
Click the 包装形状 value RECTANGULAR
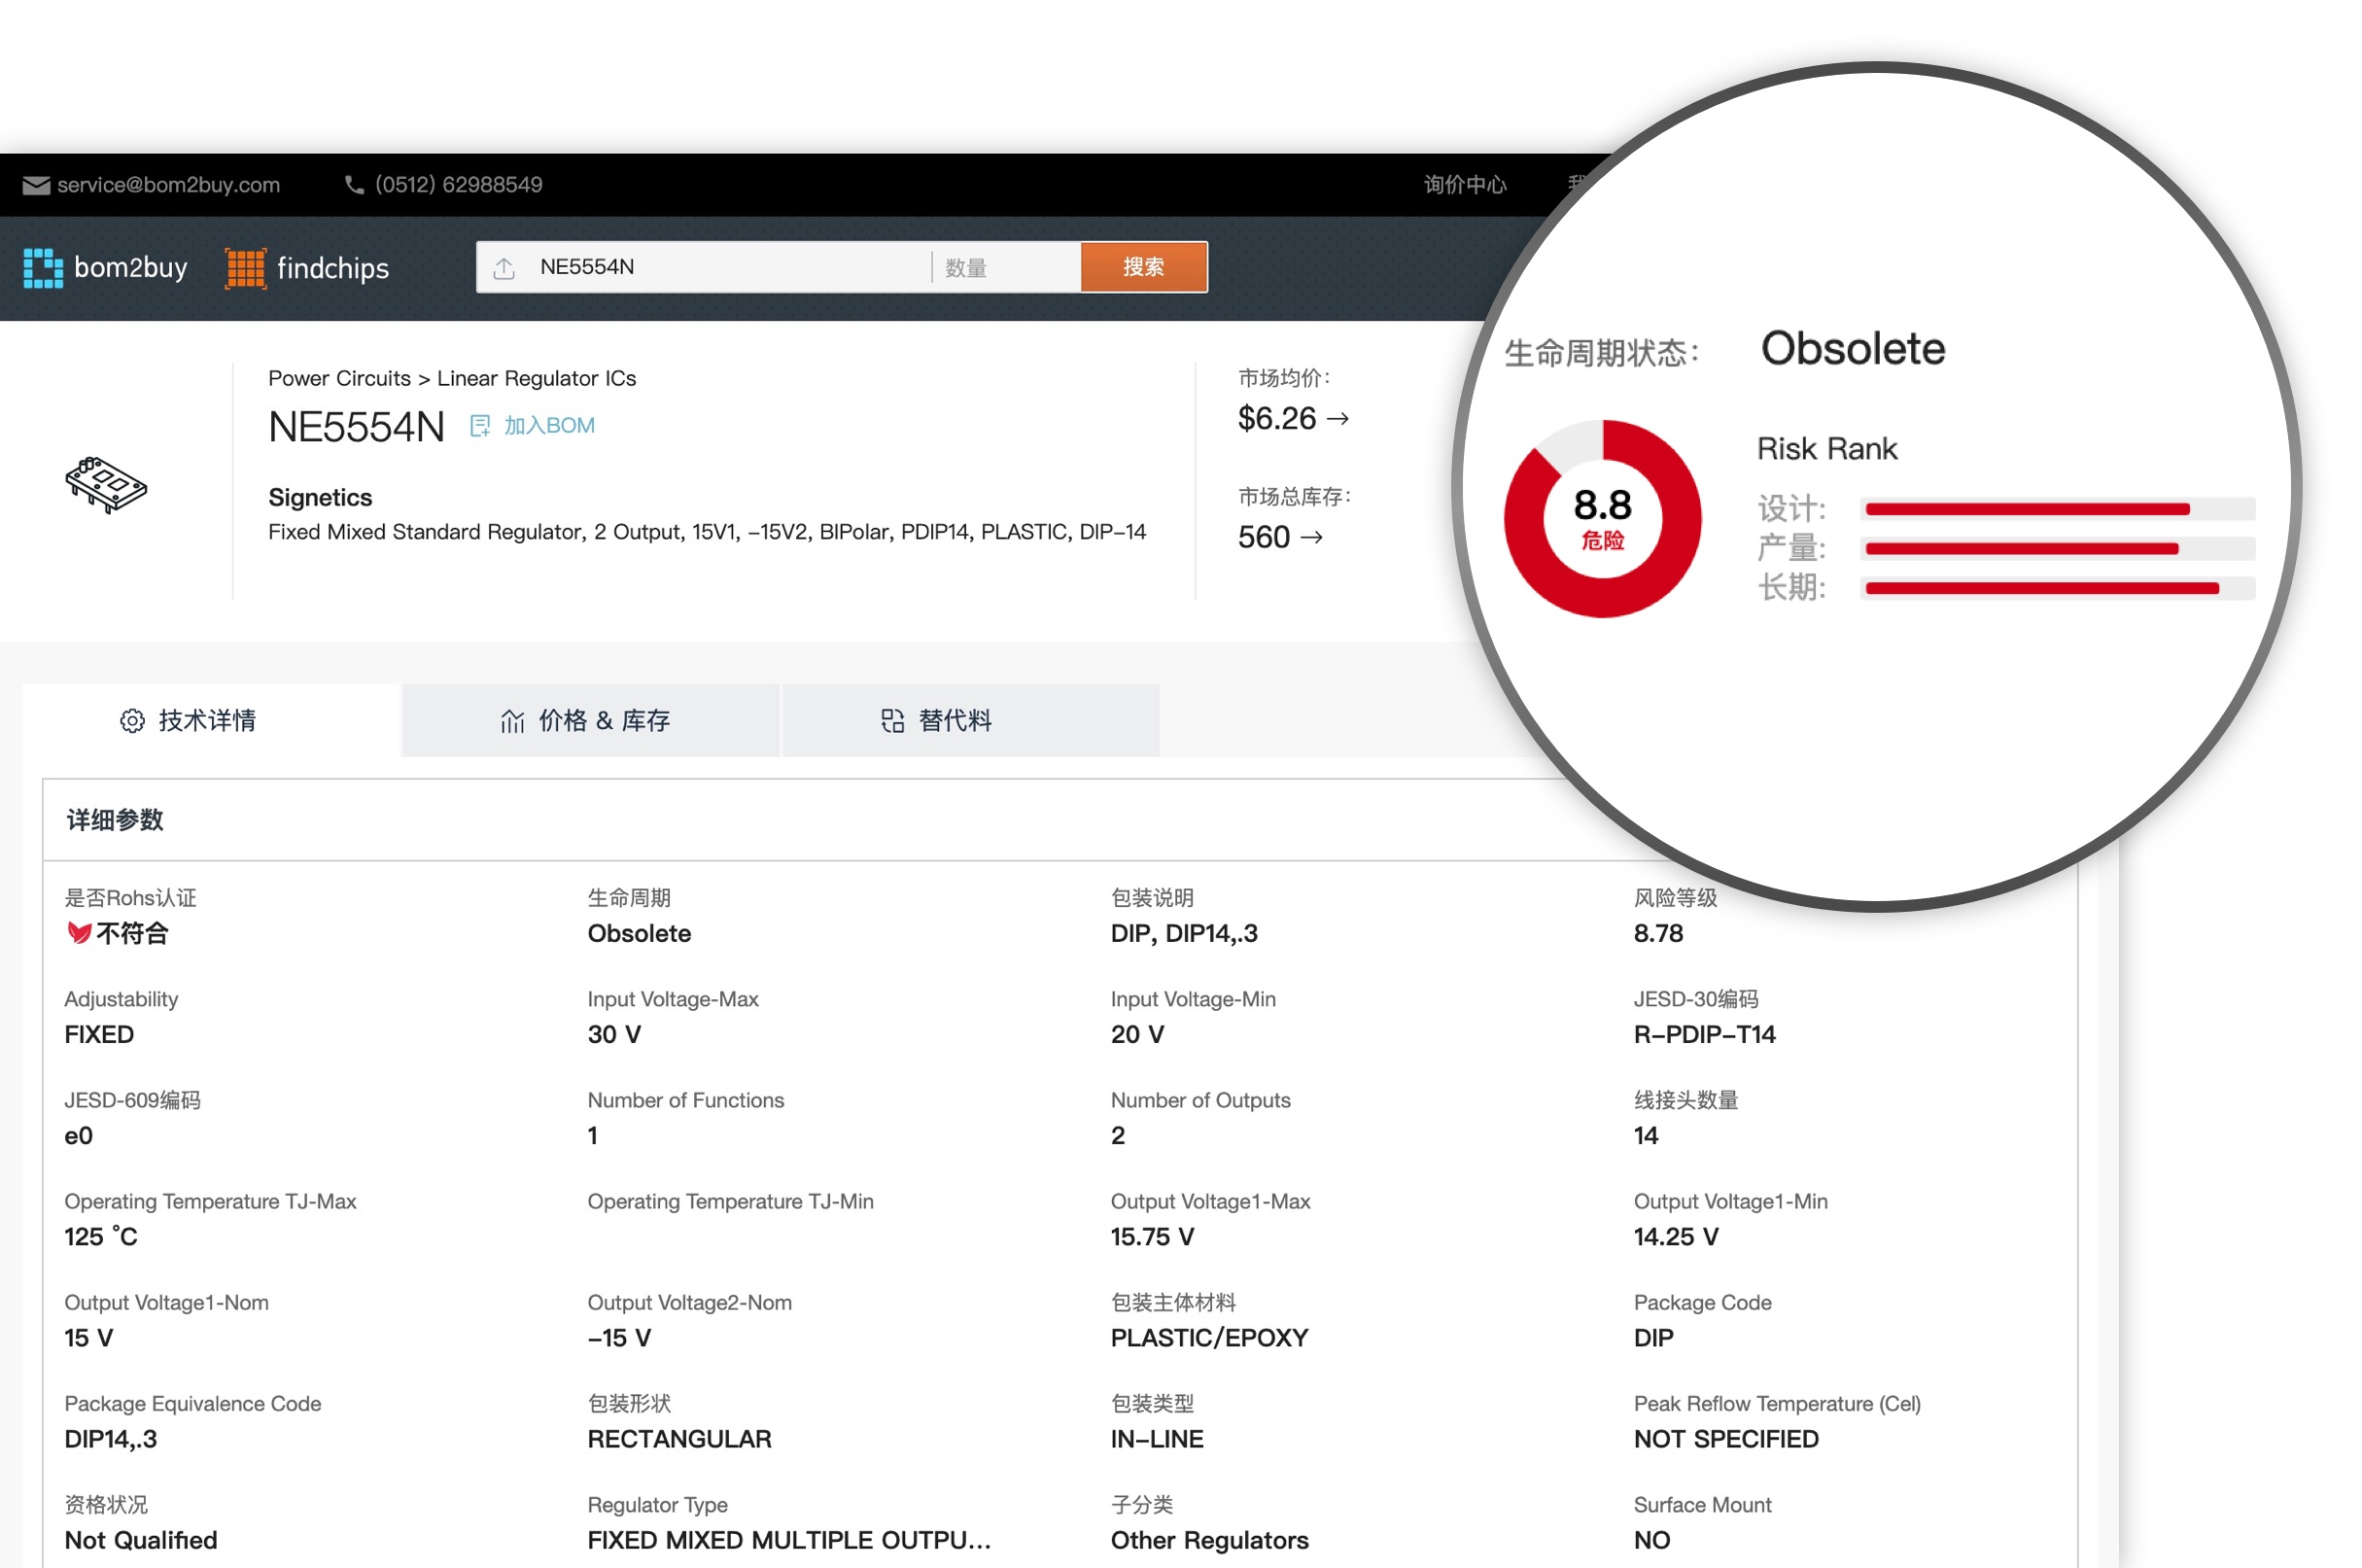tap(679, 1439)
